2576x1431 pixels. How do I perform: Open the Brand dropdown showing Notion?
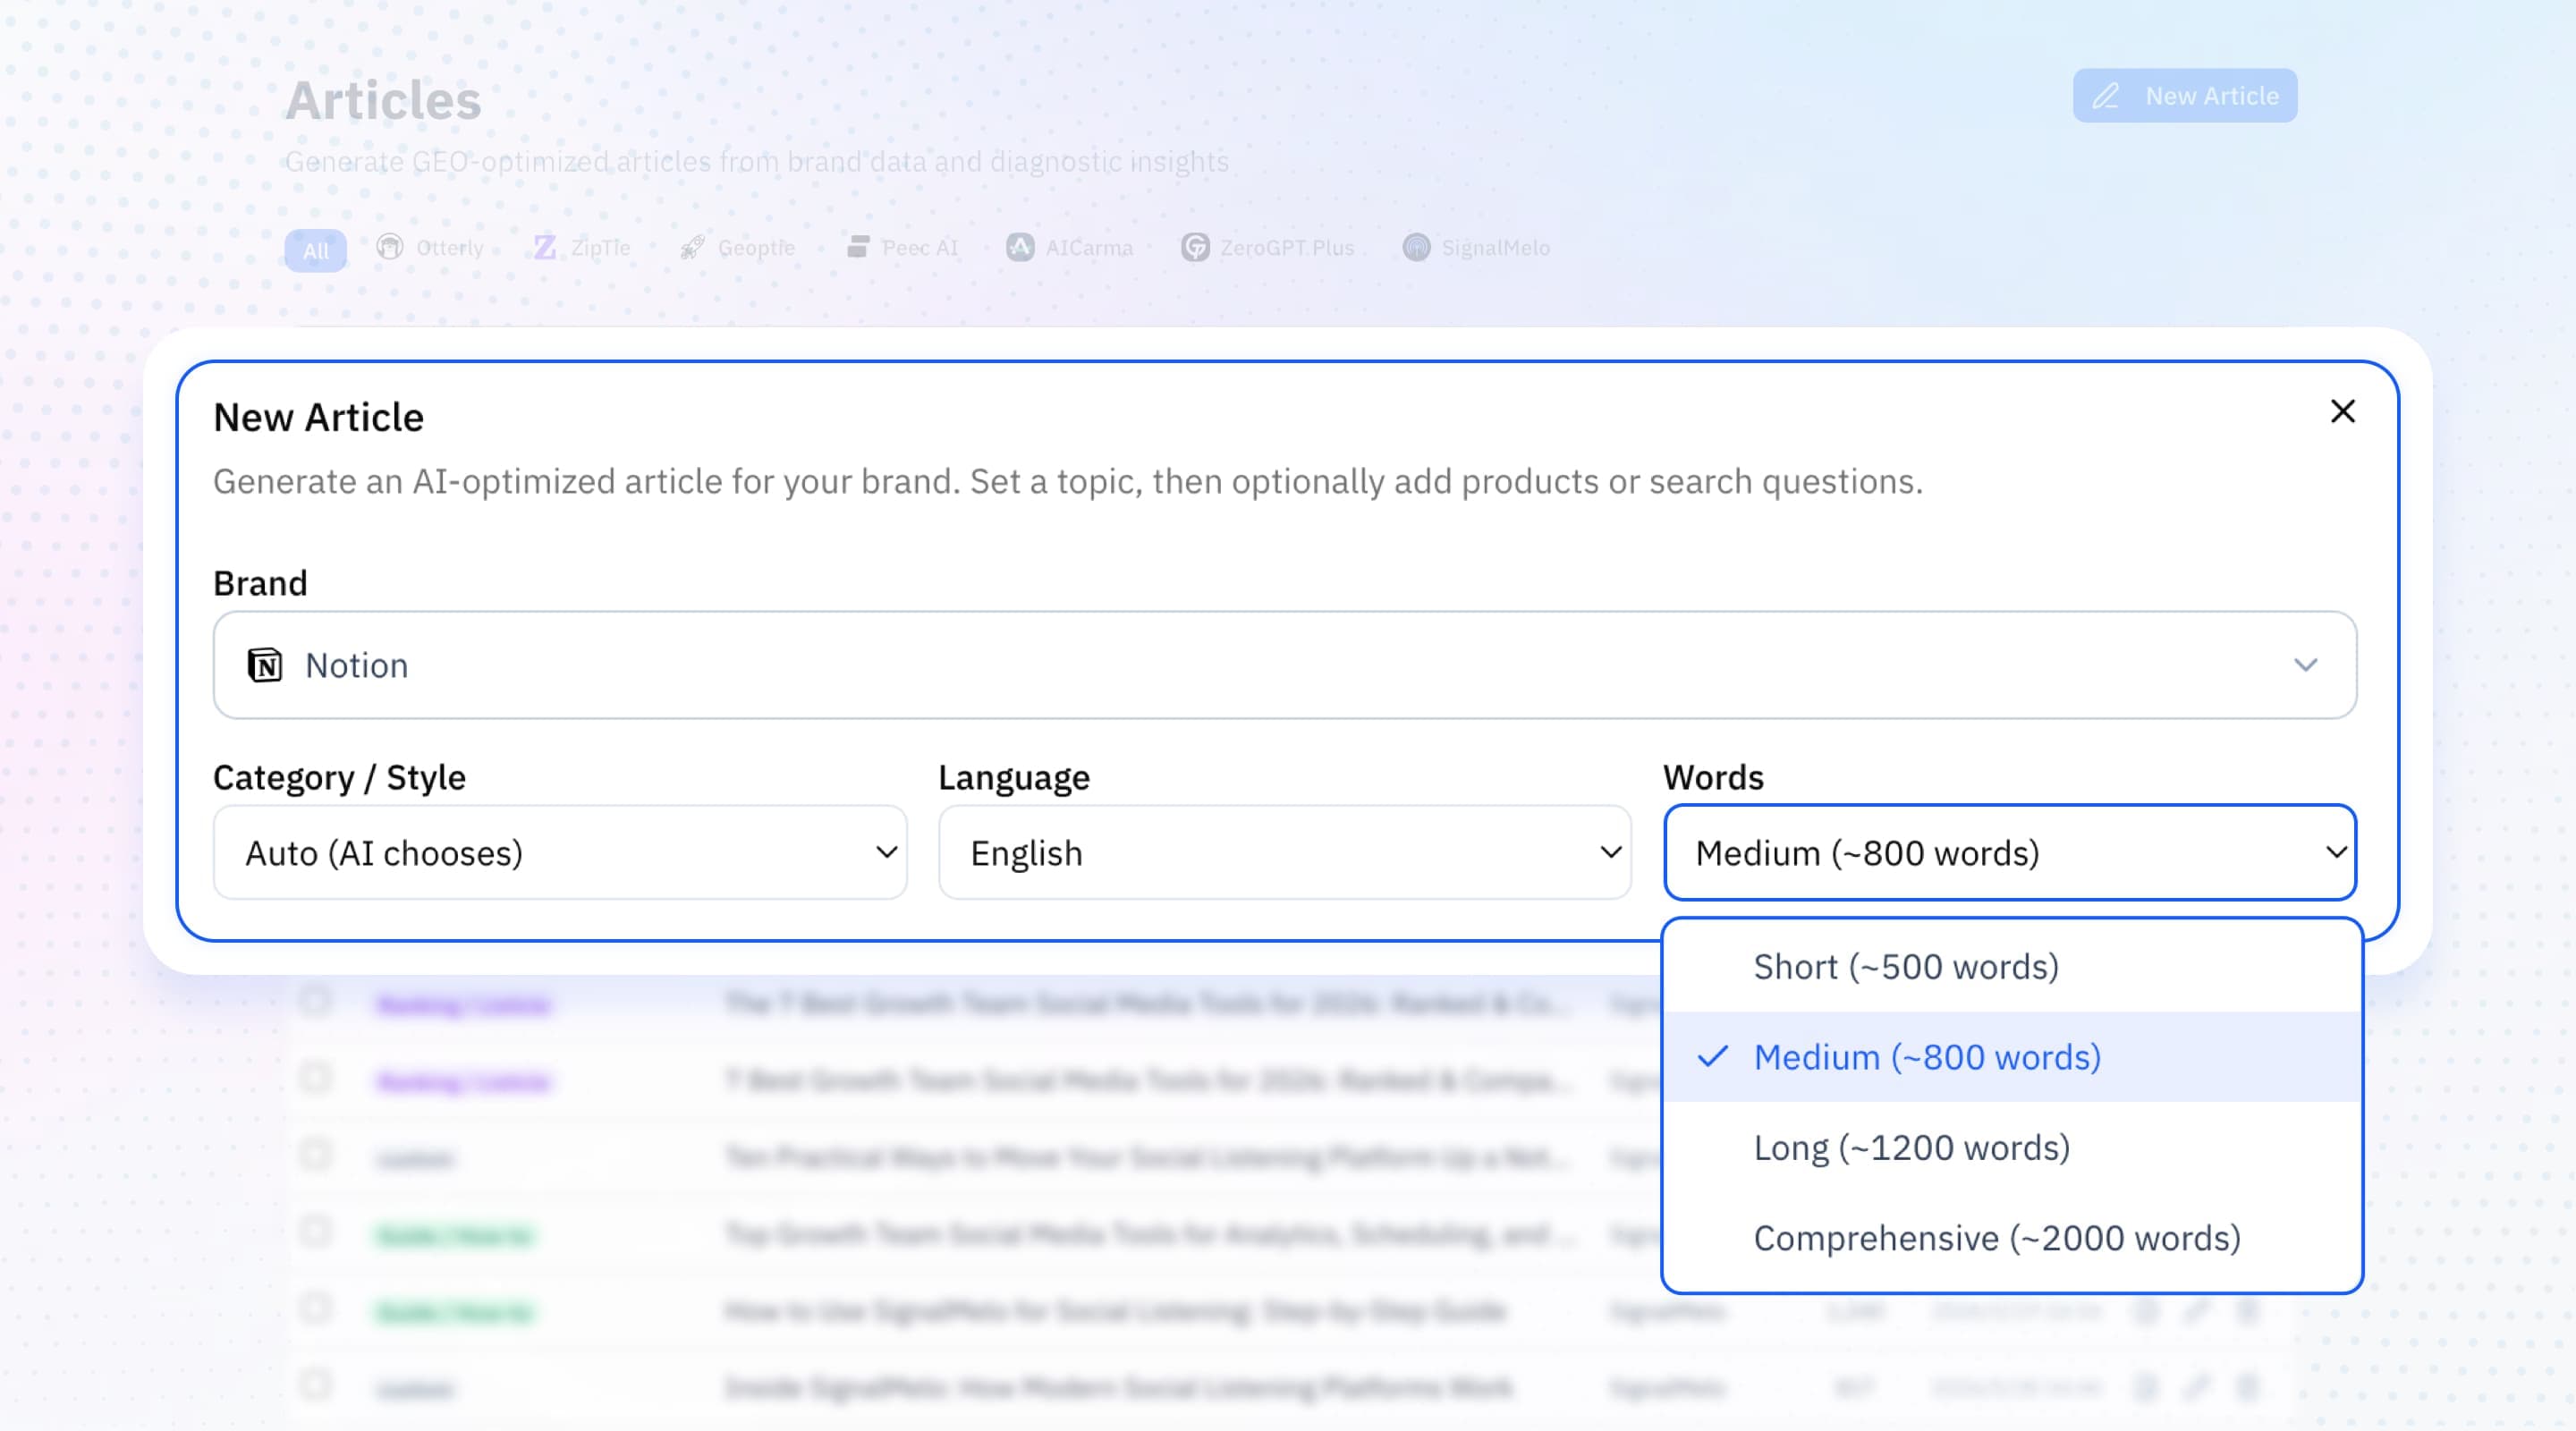click(x=1284, y=665)
